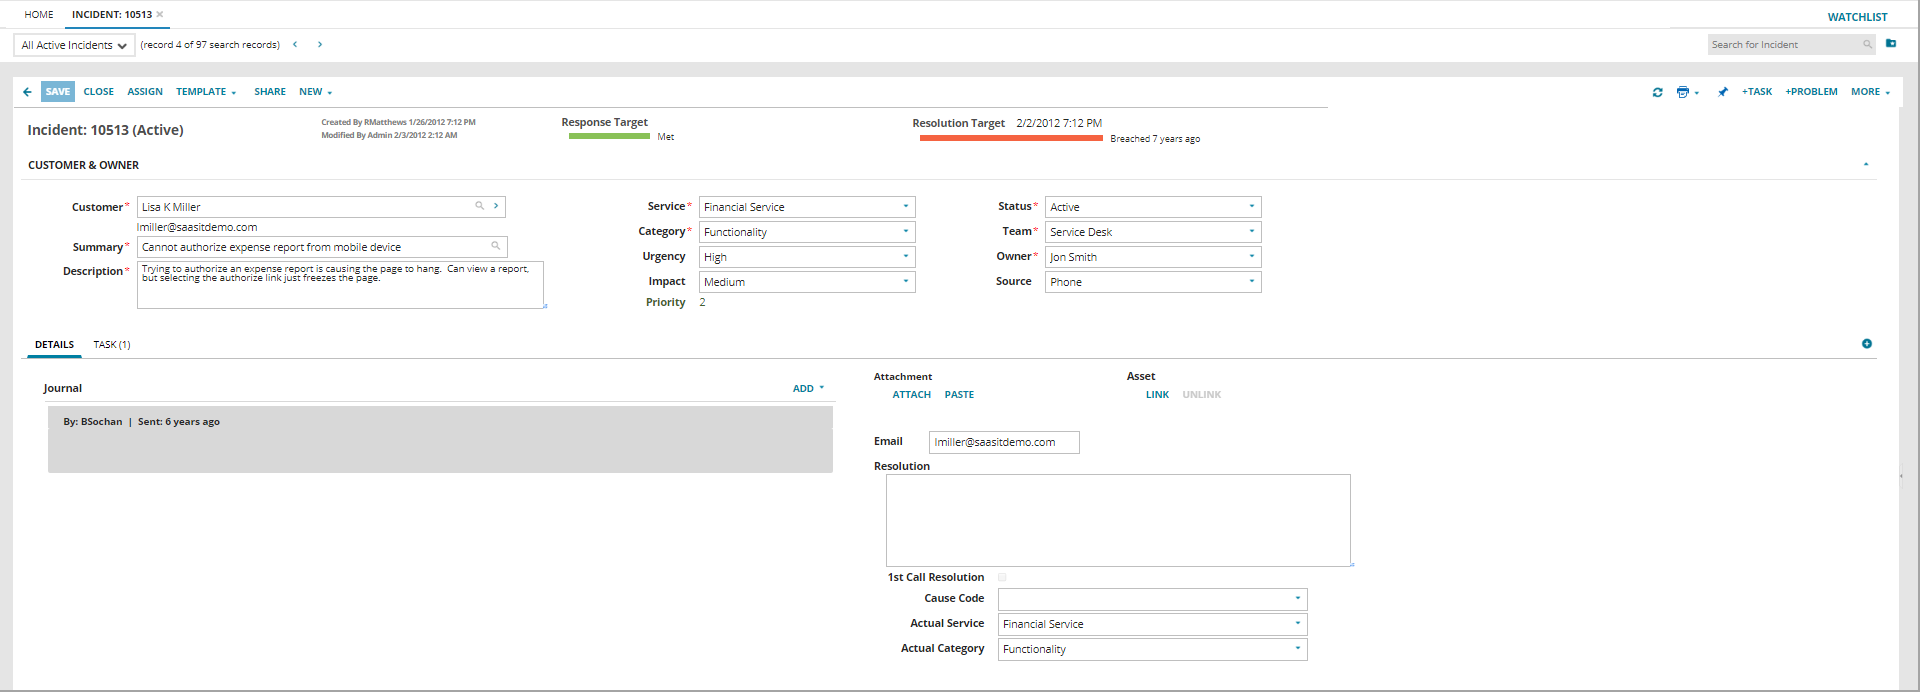This screenshot has height=692, width=1920.
Task: Click the ATTACH link under Attachment
Action: 911,395
